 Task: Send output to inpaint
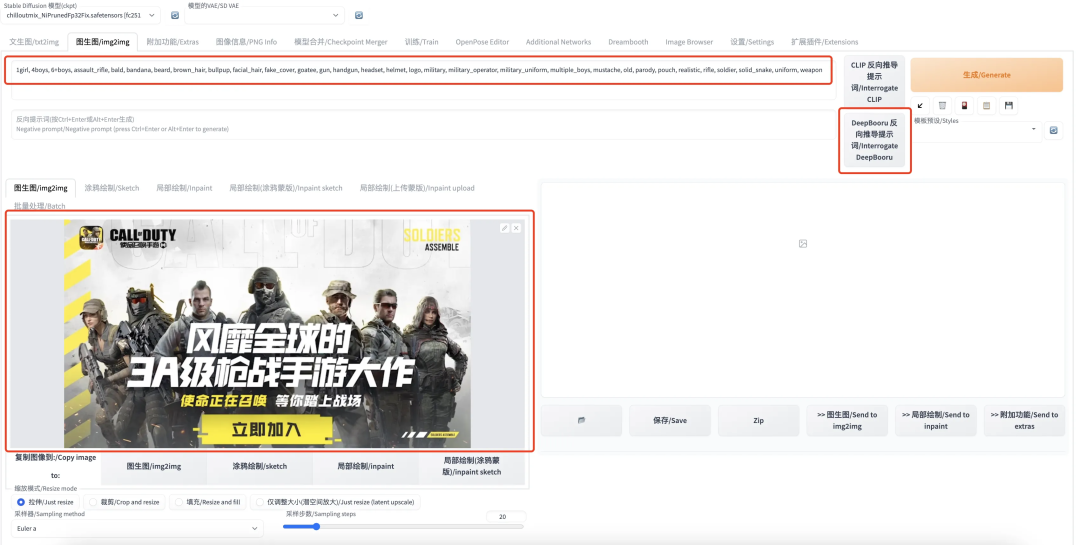935,420
